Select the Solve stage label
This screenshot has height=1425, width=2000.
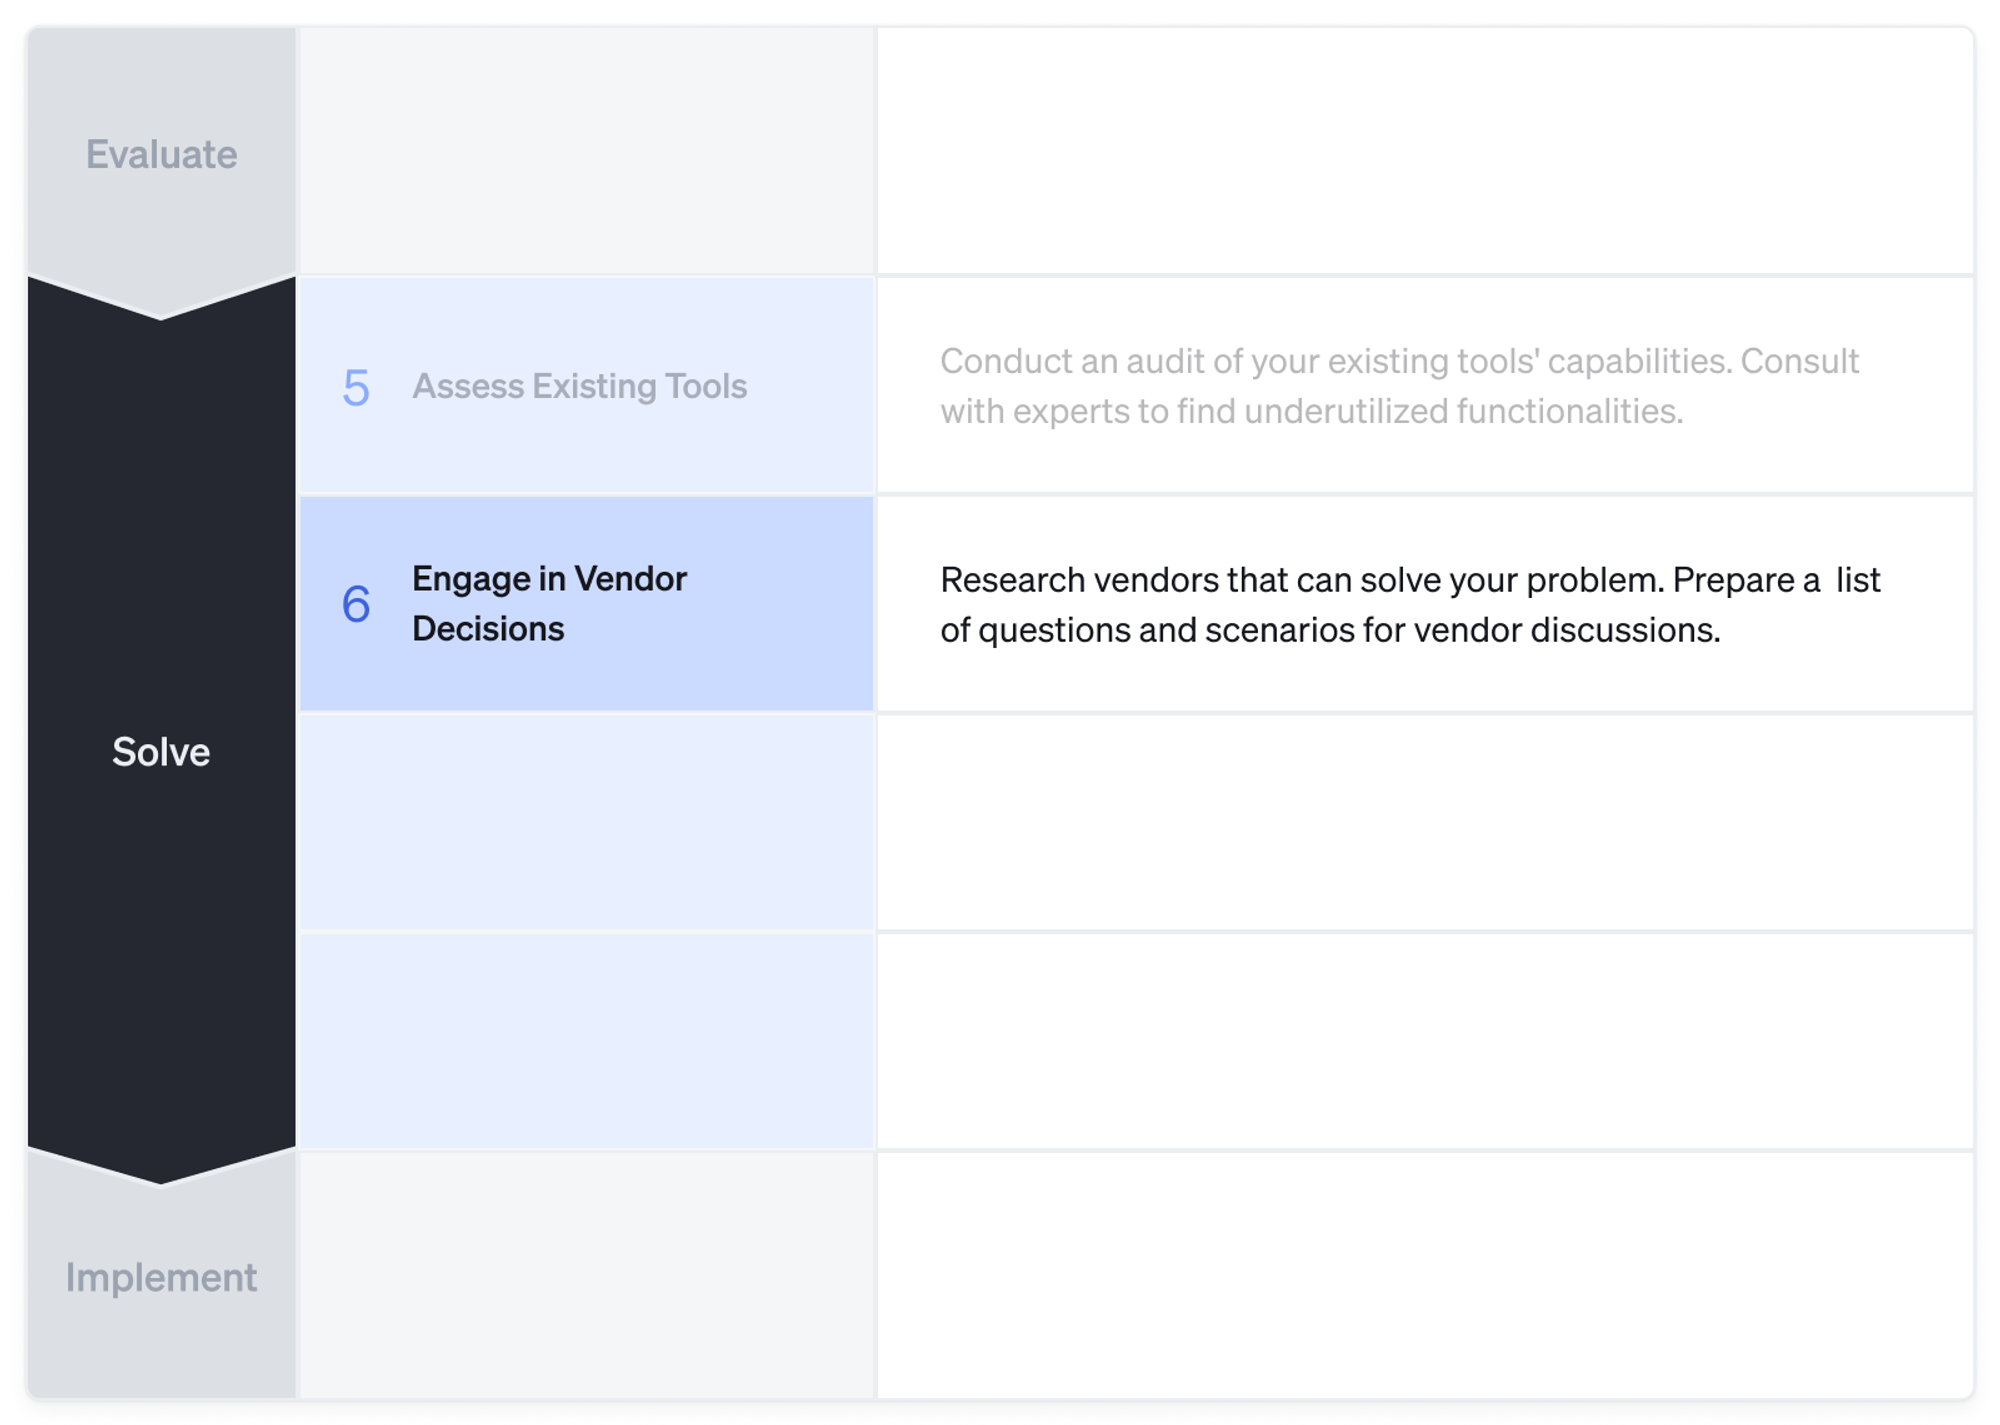pyautogui.click(x=161, y=752)
